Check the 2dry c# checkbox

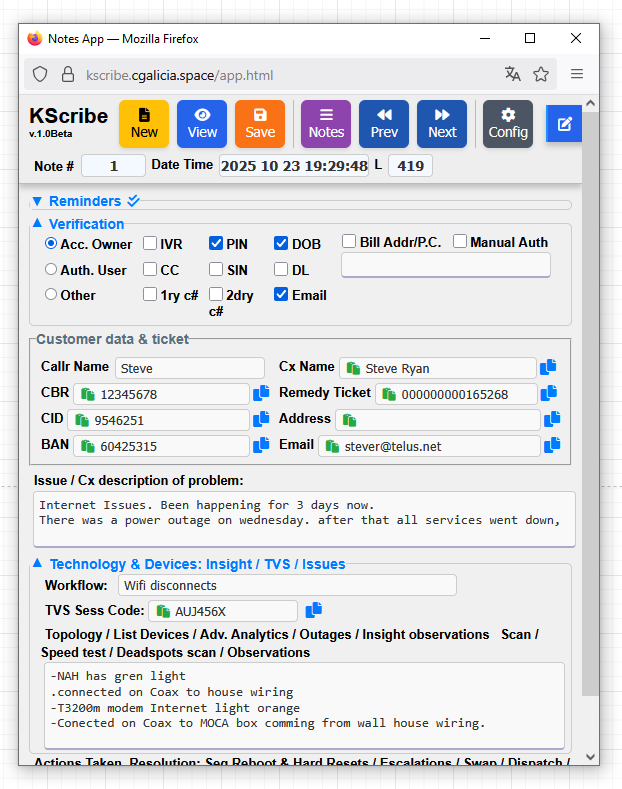pos(216,294)
